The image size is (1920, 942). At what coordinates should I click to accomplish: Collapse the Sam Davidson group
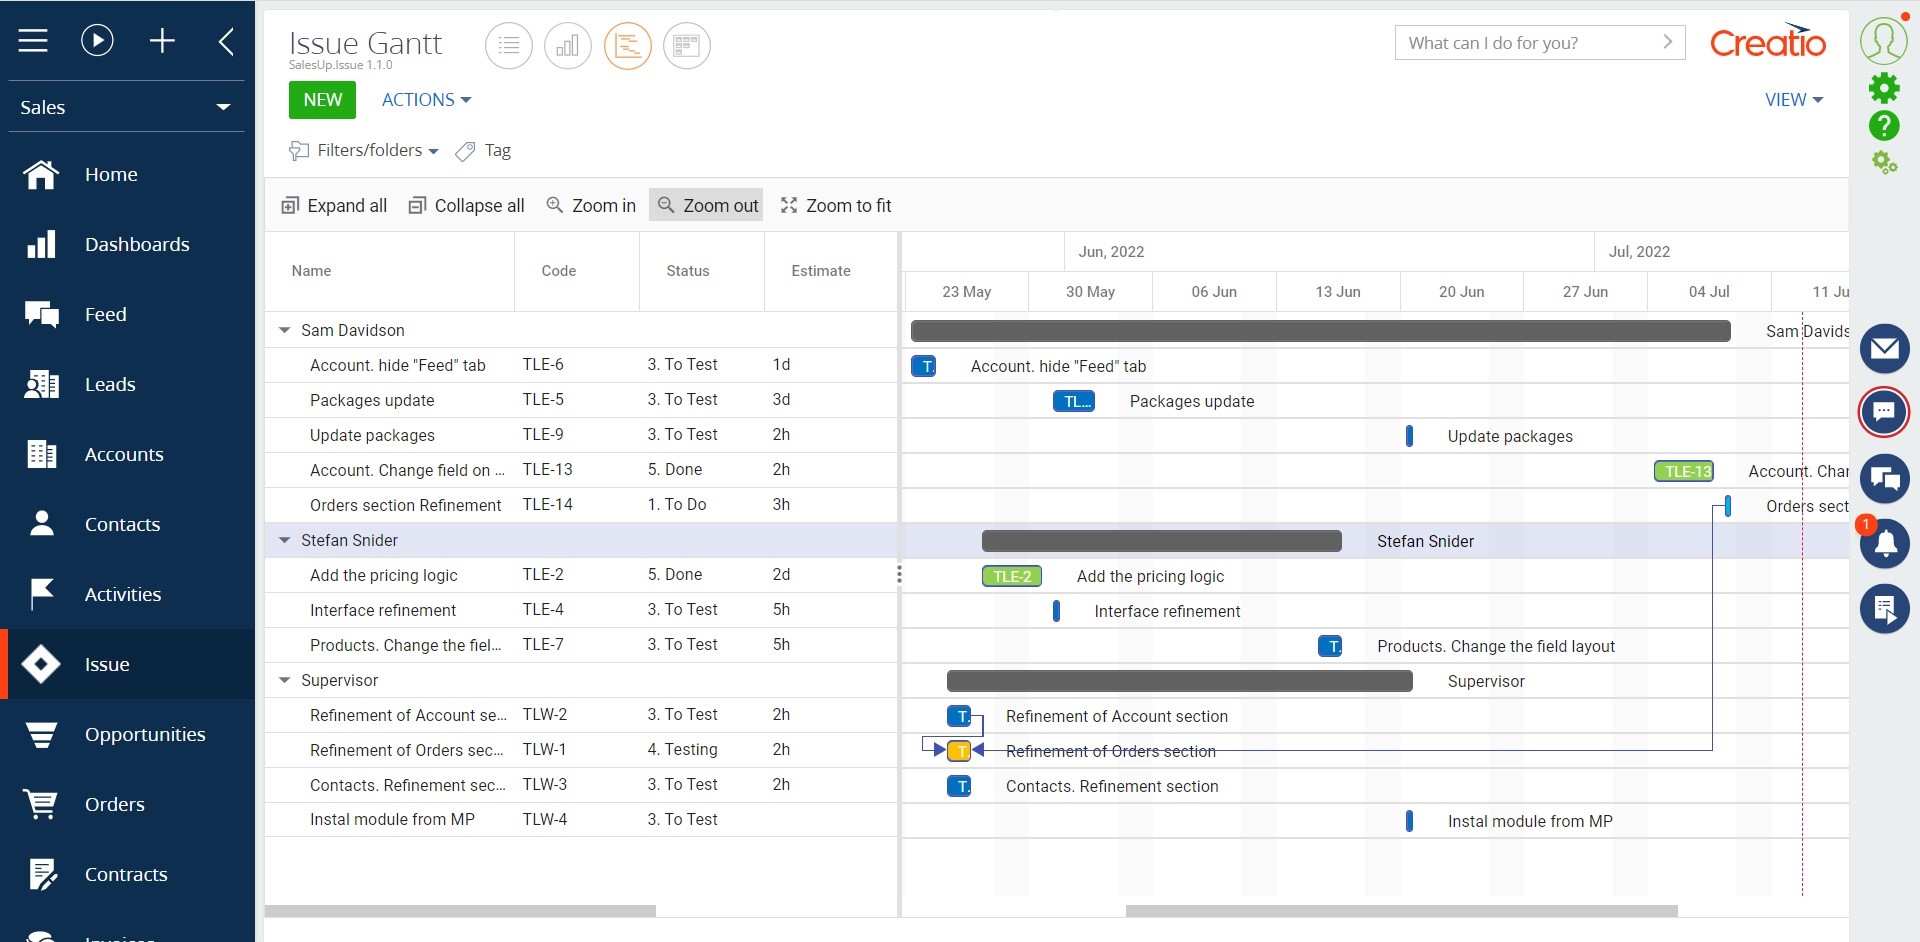click(284, 330)
